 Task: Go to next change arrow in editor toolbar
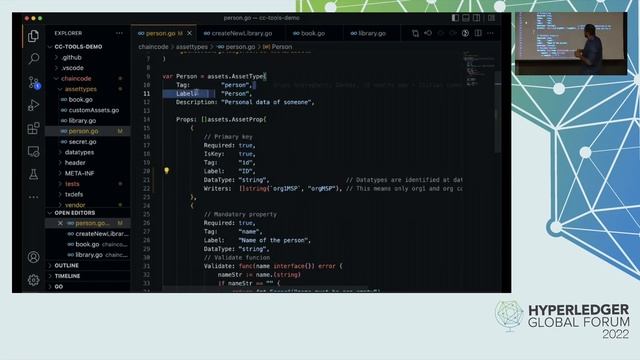tap(453, 33)
